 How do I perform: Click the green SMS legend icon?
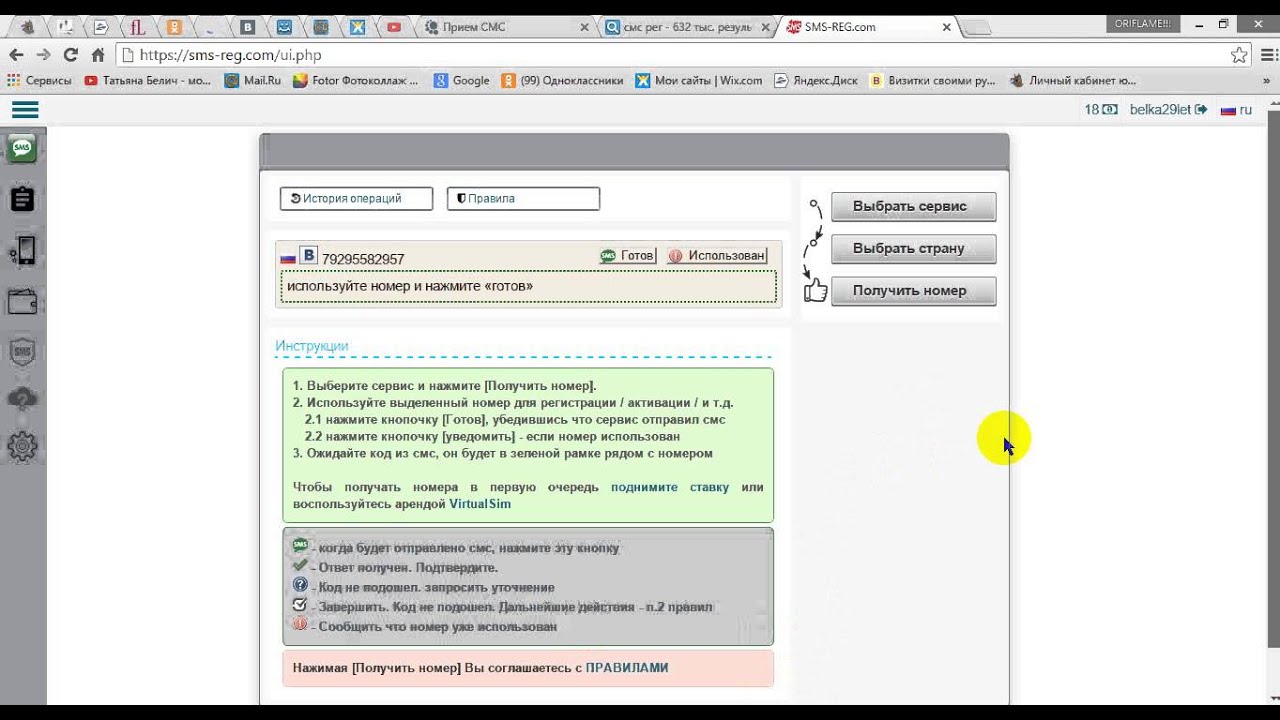(x=300, y=546)
